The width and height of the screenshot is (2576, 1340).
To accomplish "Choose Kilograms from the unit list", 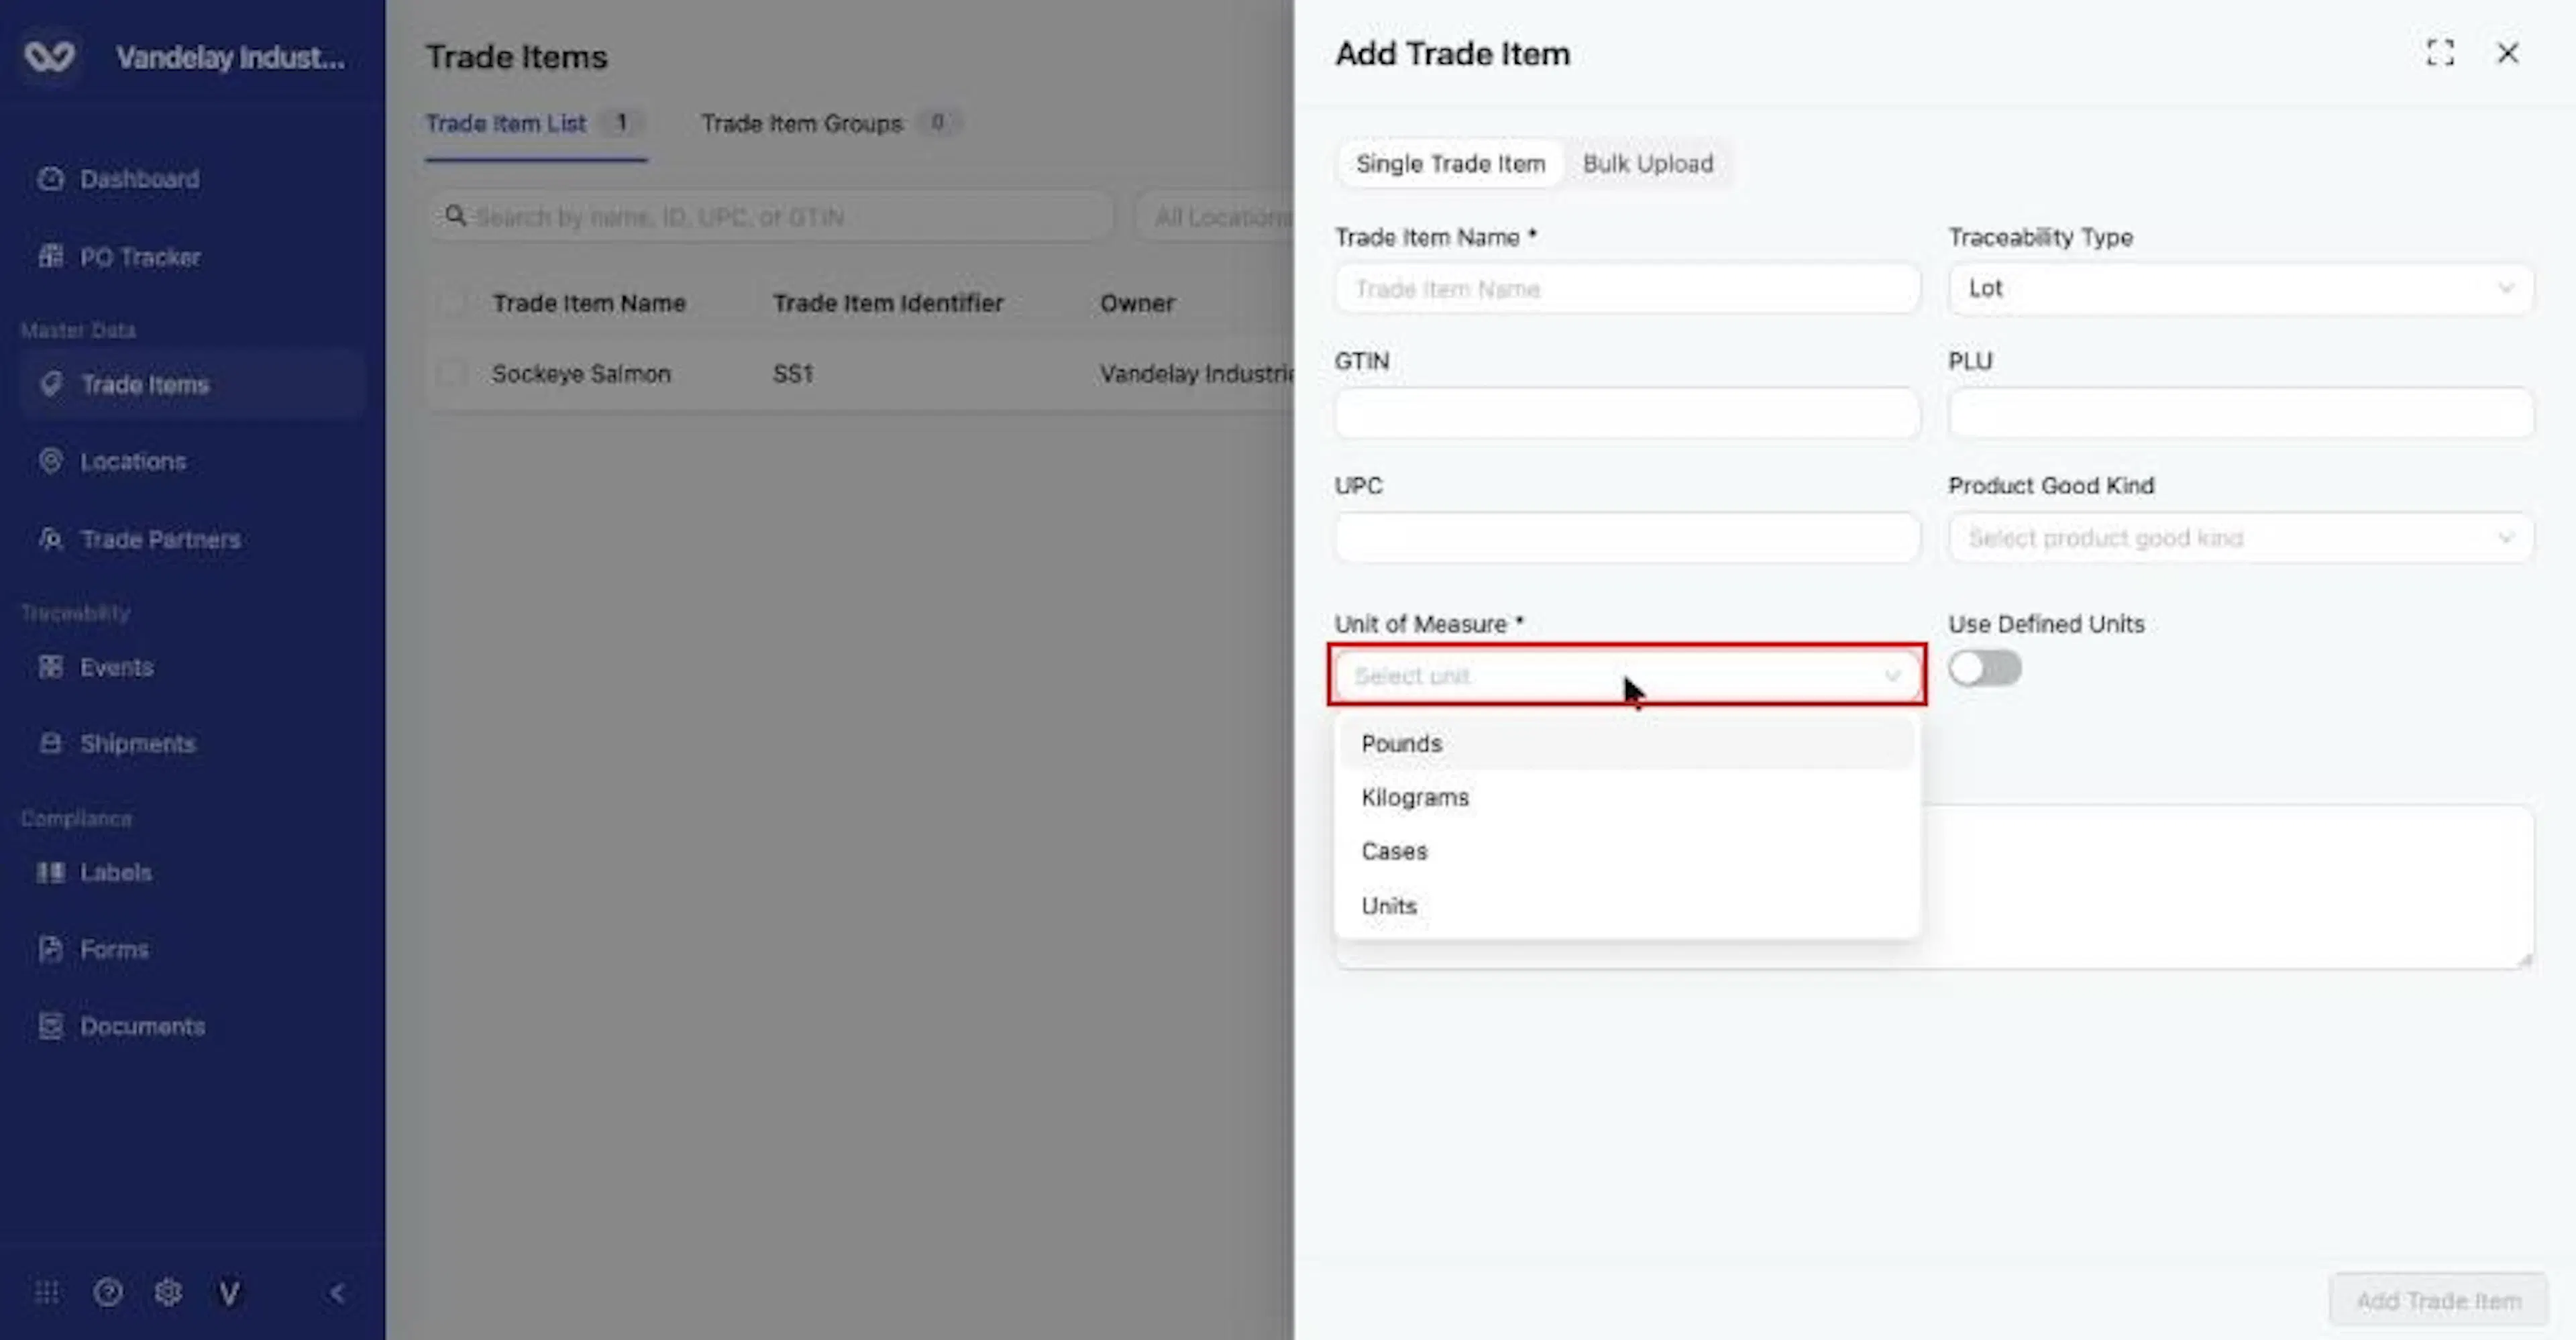I will [1627, 798].
